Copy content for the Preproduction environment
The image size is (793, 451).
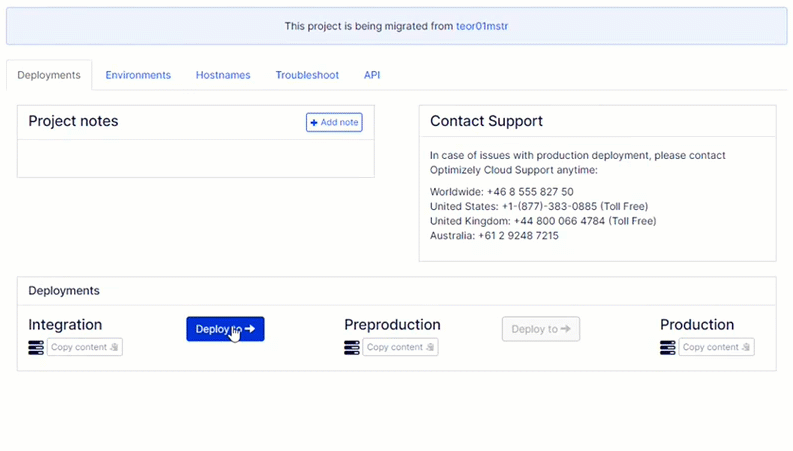[x=401, y=348]
